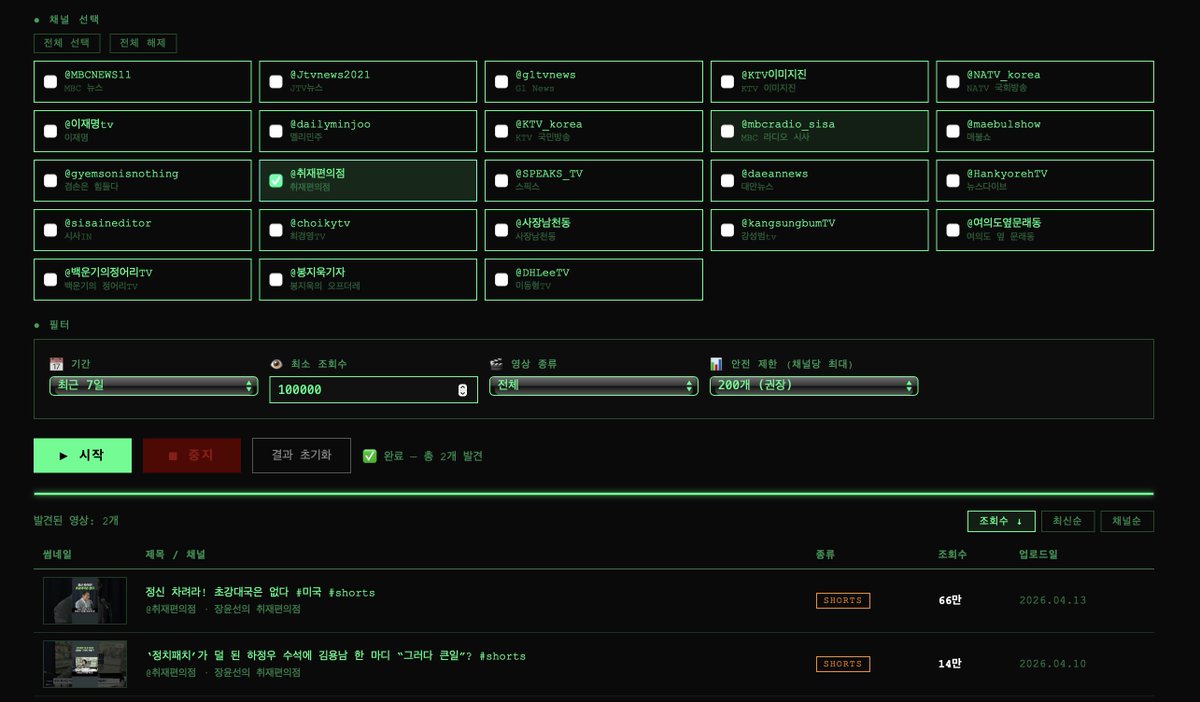
Task: Click SHORTS badge in 14만 row
Action: (843, 664)
